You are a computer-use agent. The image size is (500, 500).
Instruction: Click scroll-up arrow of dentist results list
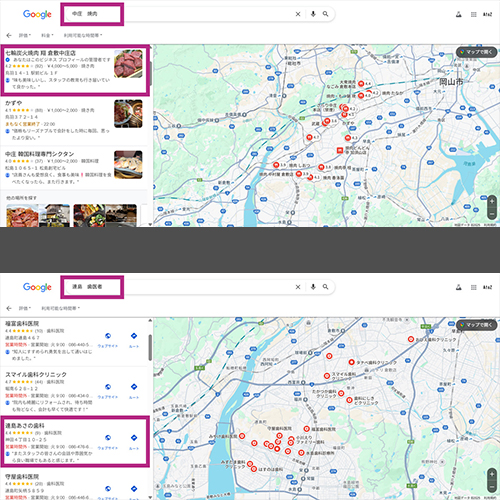150,321
